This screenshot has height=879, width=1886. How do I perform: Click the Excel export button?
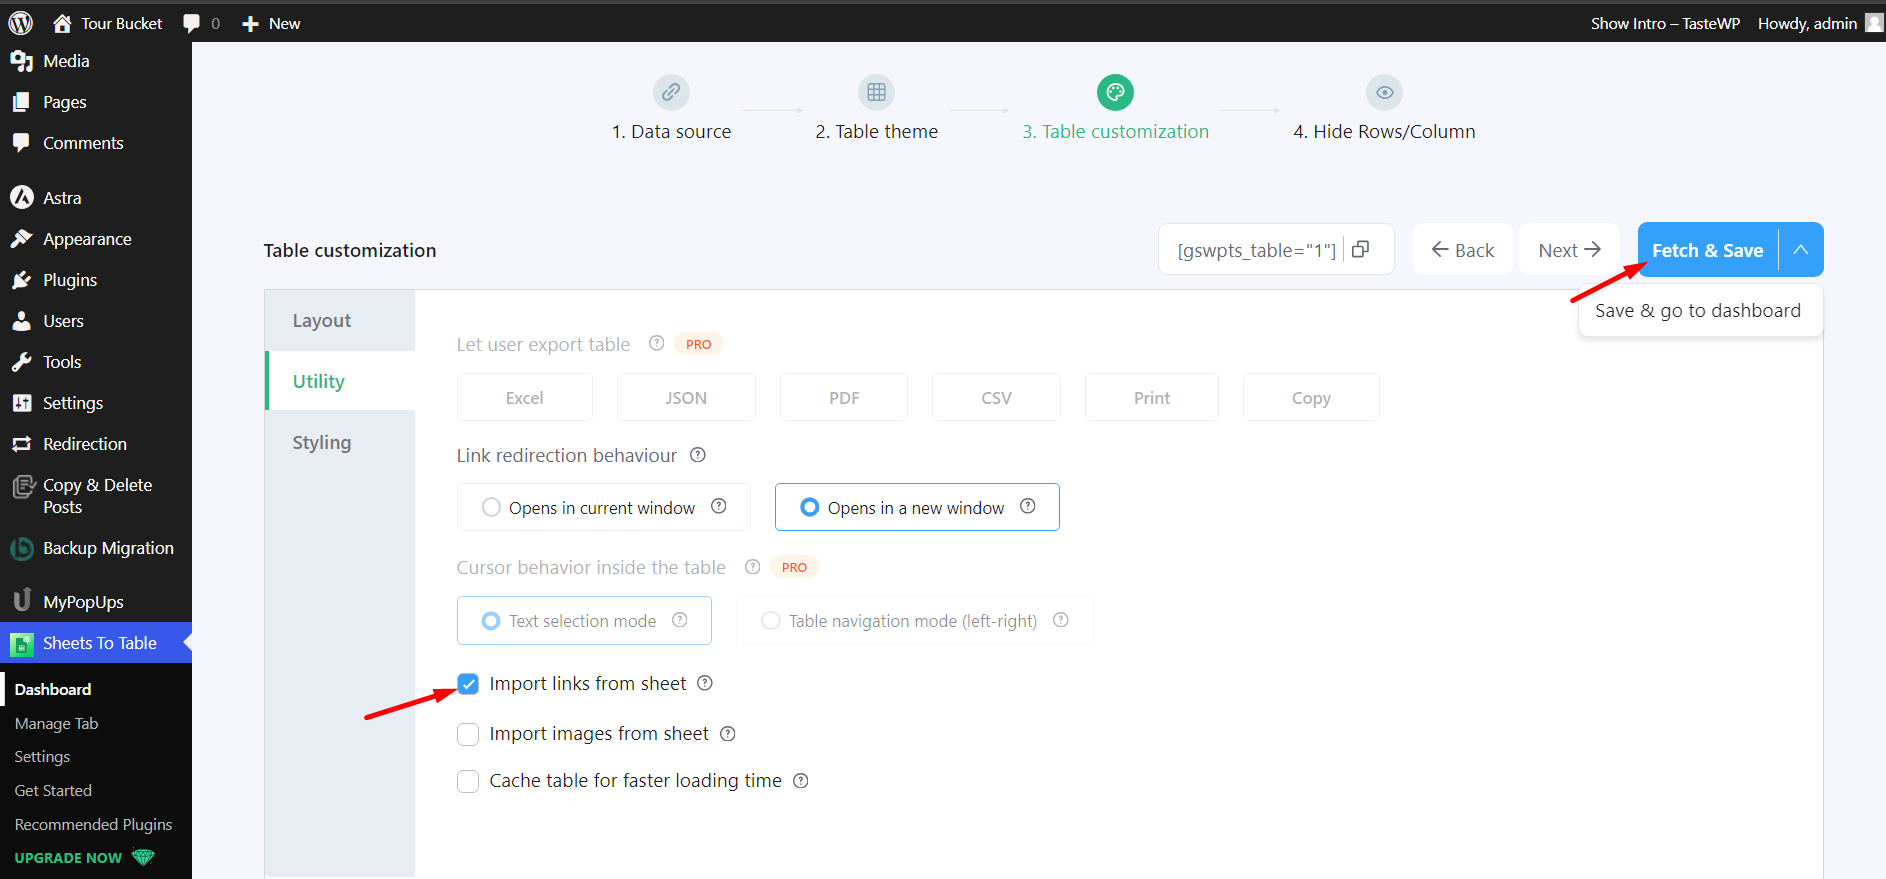click(x=524, y=397)
